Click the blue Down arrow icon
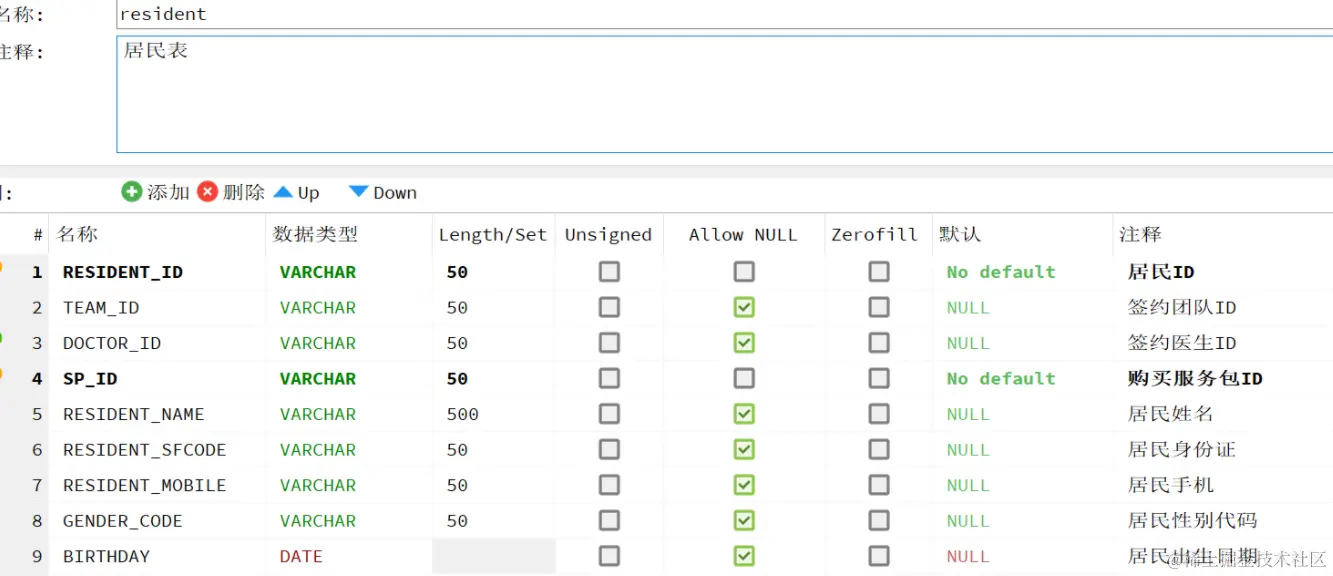 click(x=358, y=192)
